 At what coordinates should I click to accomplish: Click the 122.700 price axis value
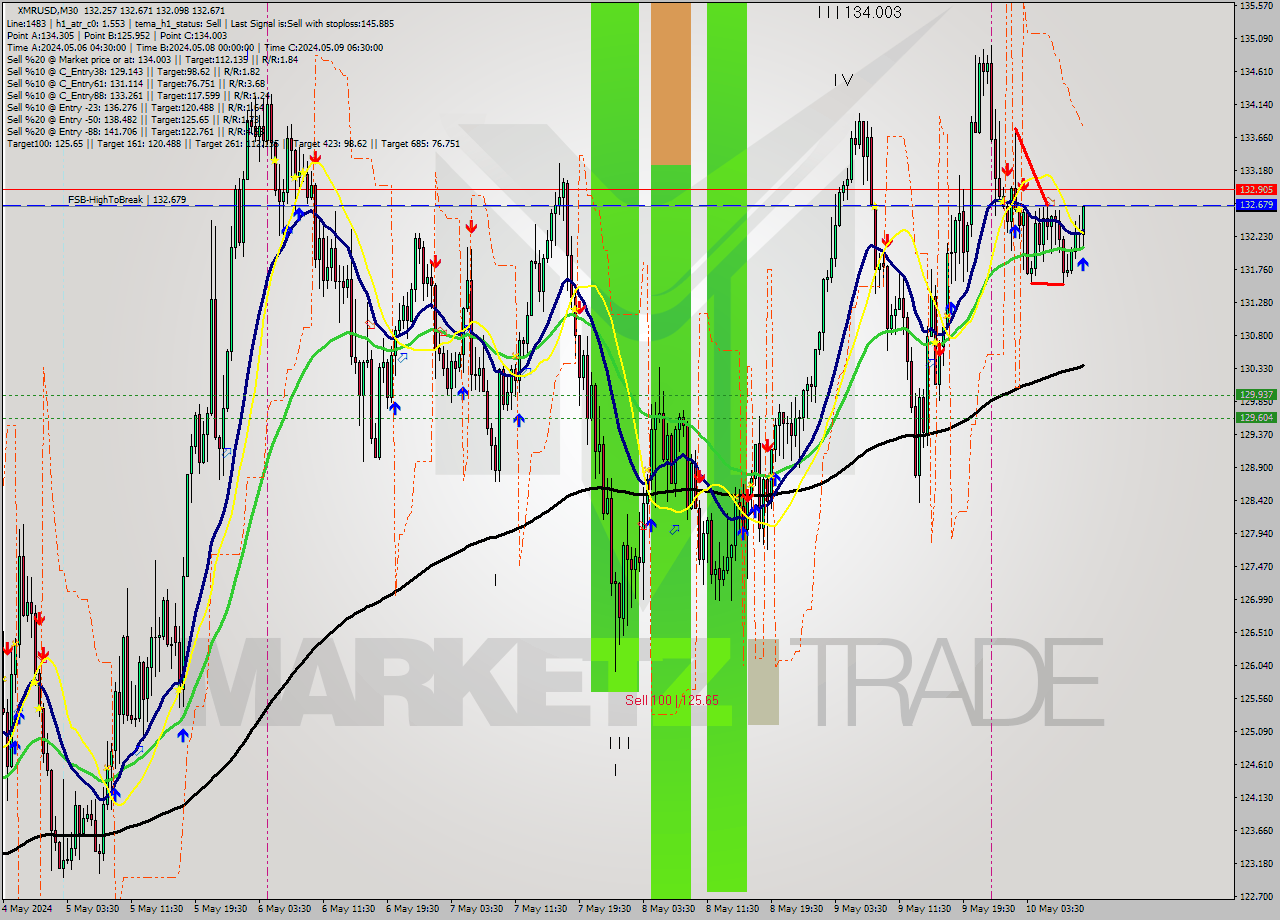[x=1256, y=897]
